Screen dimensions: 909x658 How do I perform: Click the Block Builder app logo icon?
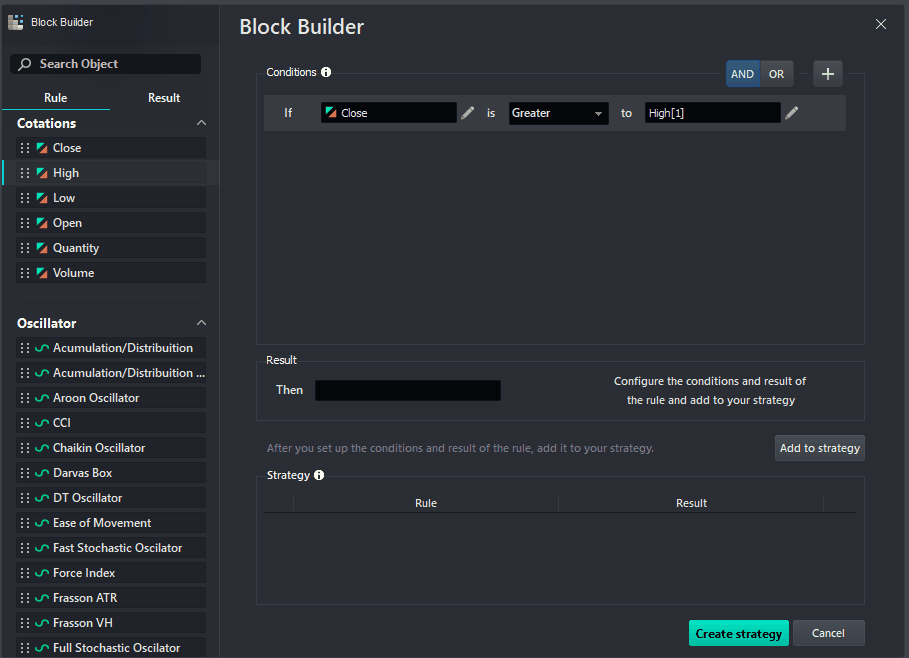coord(16,22)
